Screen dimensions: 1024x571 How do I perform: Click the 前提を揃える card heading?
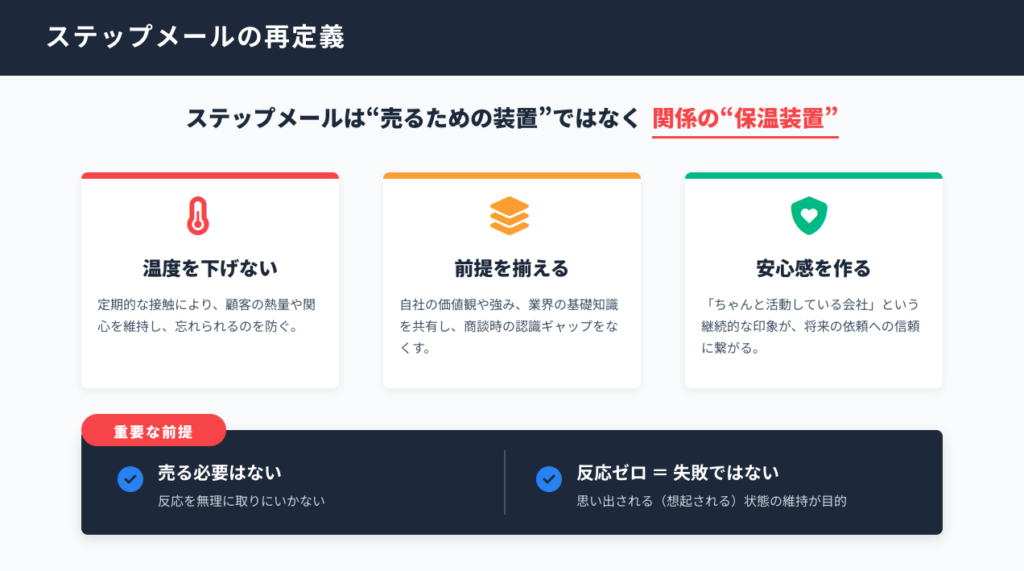tap(511, 268)
